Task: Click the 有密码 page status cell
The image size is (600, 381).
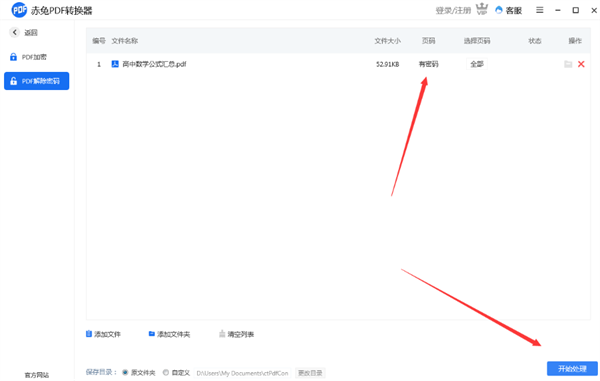Action: [x=428, y=64]
